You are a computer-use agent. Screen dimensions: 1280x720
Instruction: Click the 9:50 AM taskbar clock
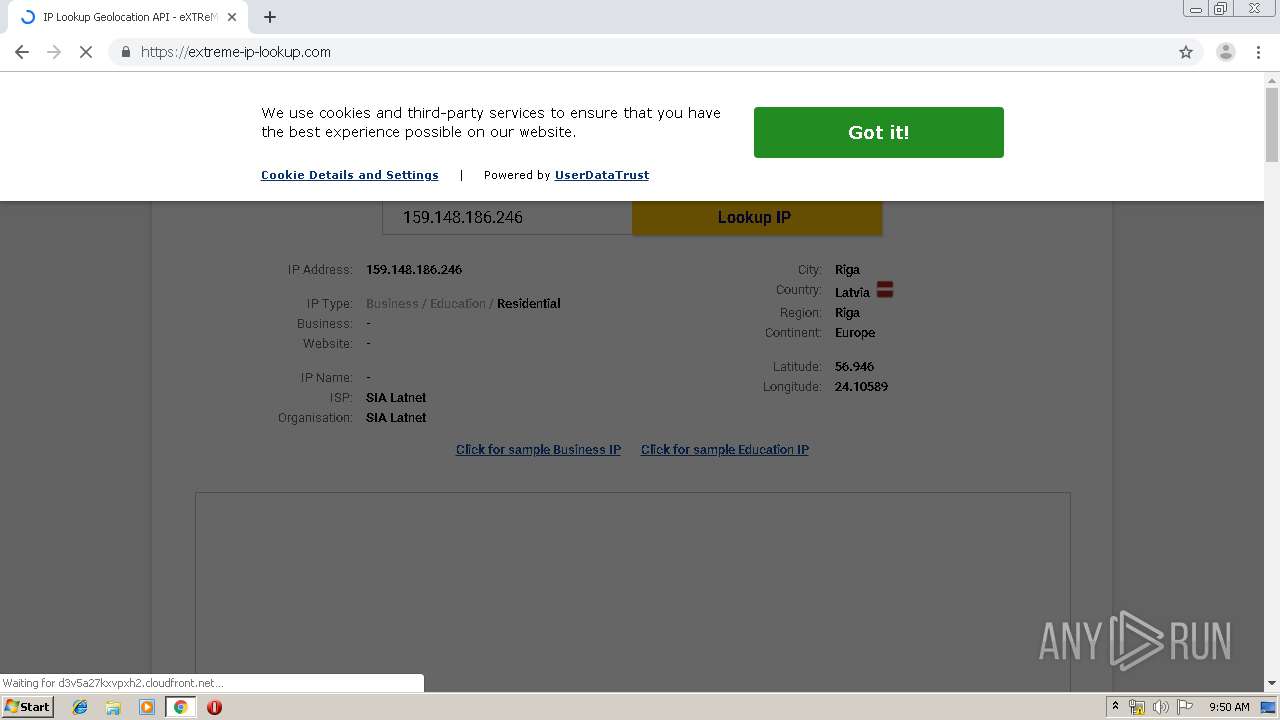coord(1229,707)
